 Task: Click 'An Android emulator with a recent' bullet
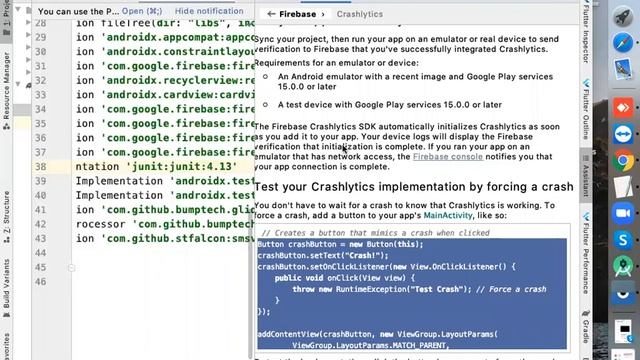(415, 82)
